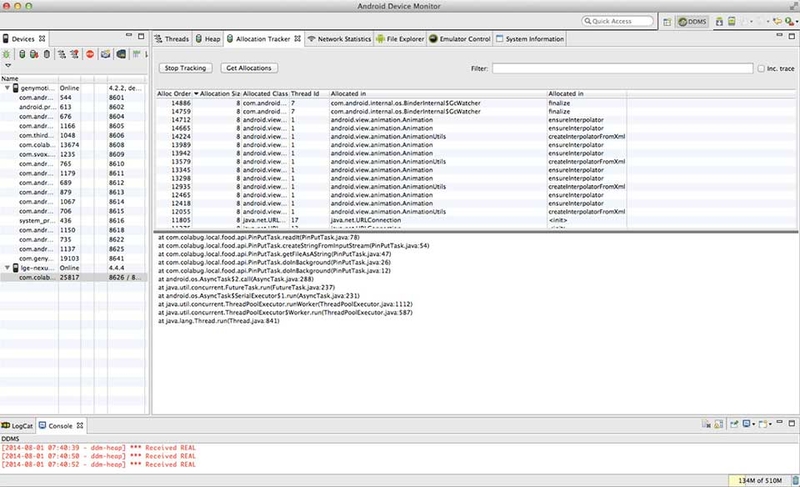The width and height of the screenshot is (800, 487).
Task: Sort by the Allocation Size column header
Action: 217,94
